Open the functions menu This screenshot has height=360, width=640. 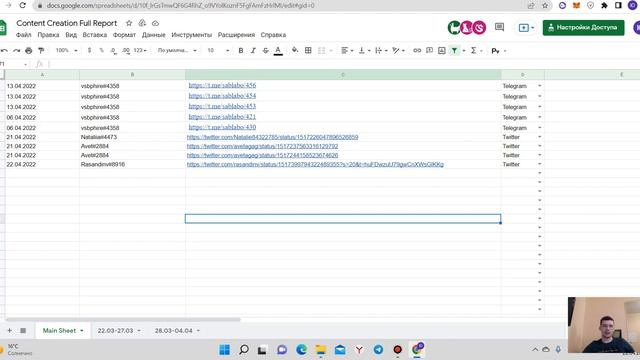(x=476, y=51)
